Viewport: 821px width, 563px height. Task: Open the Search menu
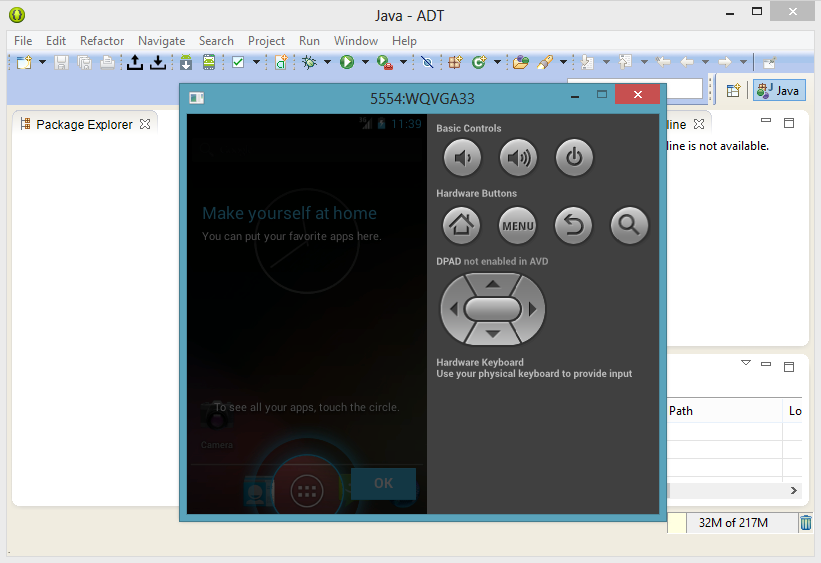tap(216, 41)
